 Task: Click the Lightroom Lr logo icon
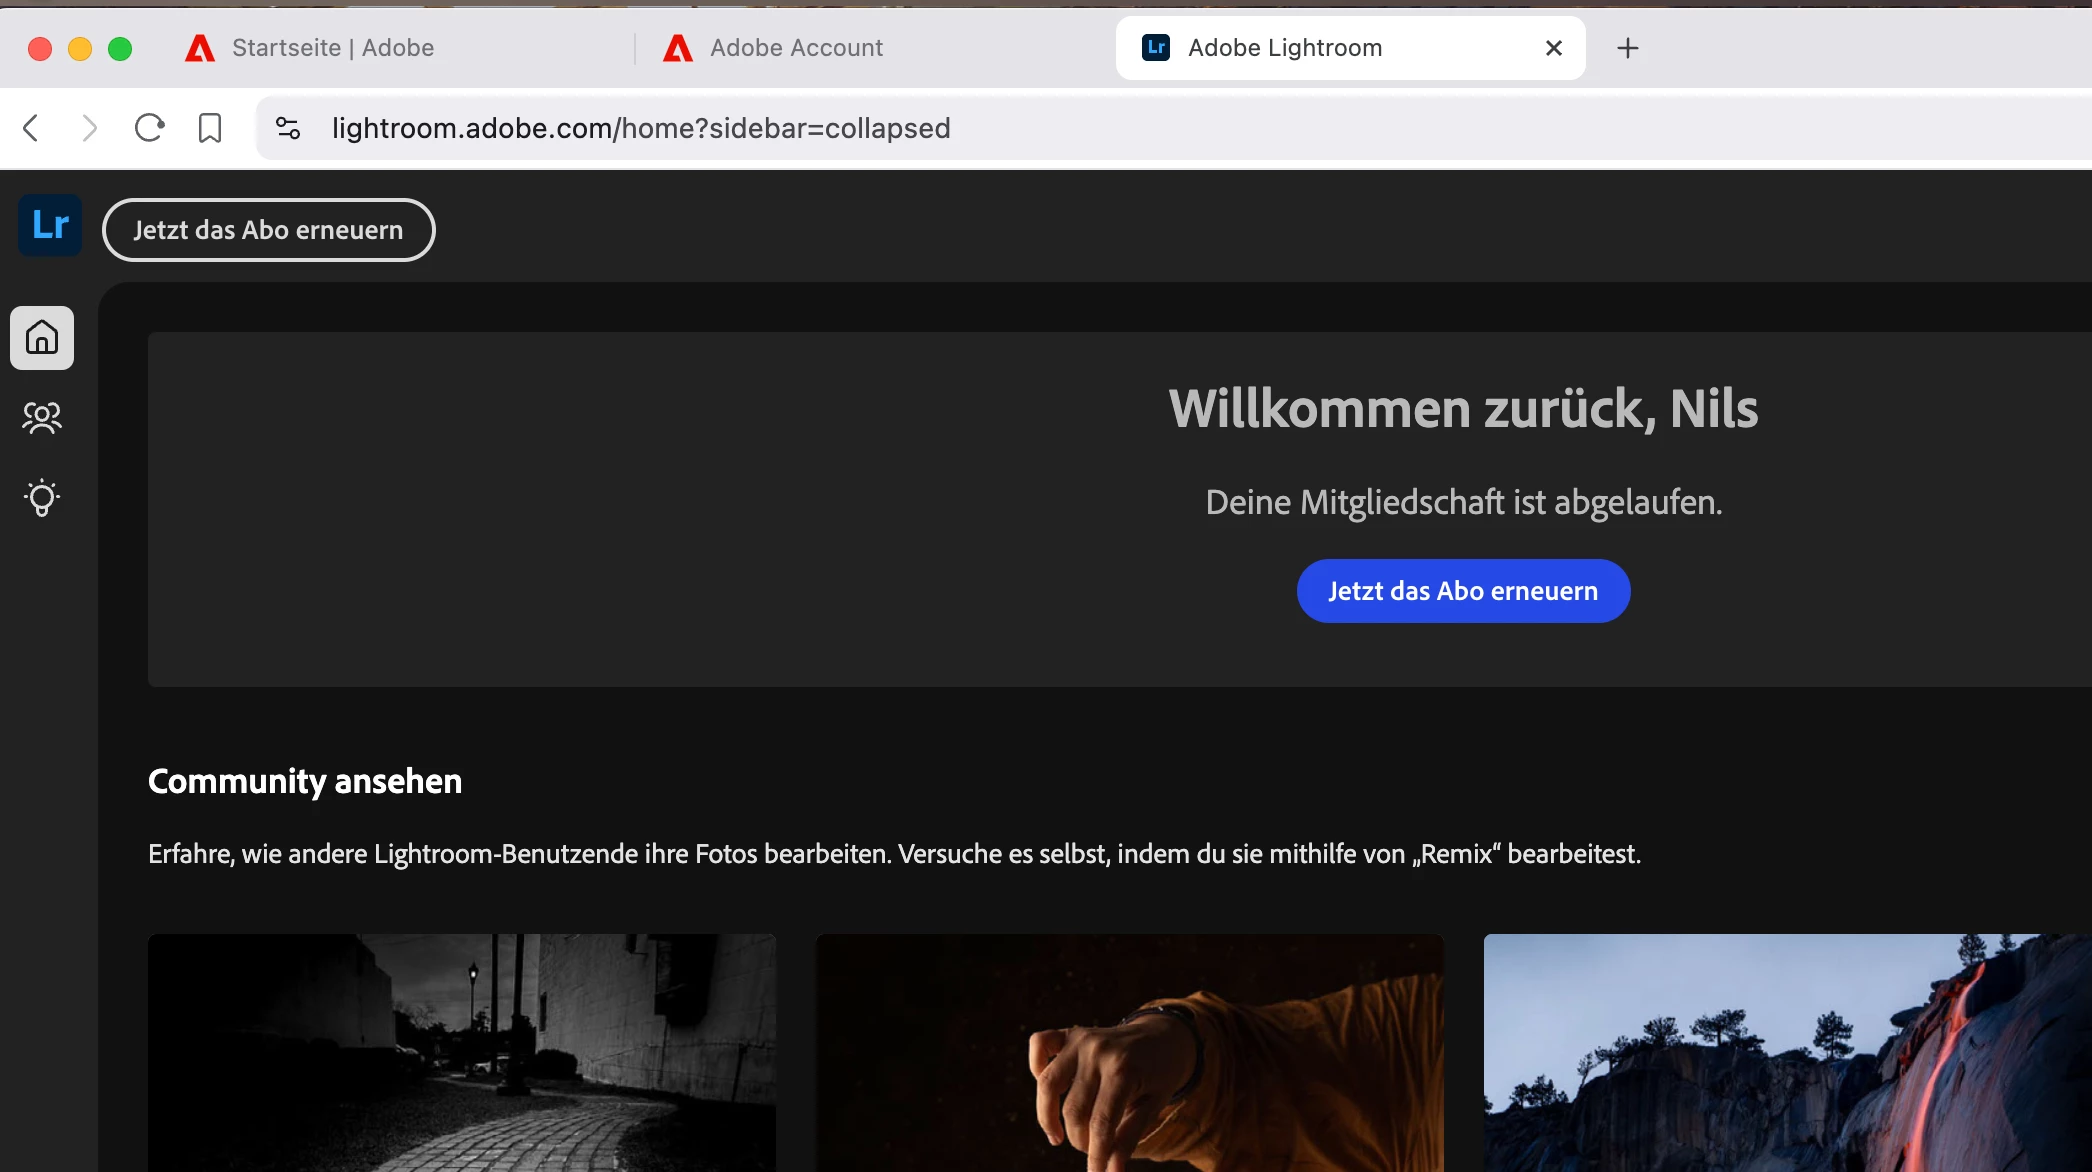pyautogui.click(x=50, y=226)
